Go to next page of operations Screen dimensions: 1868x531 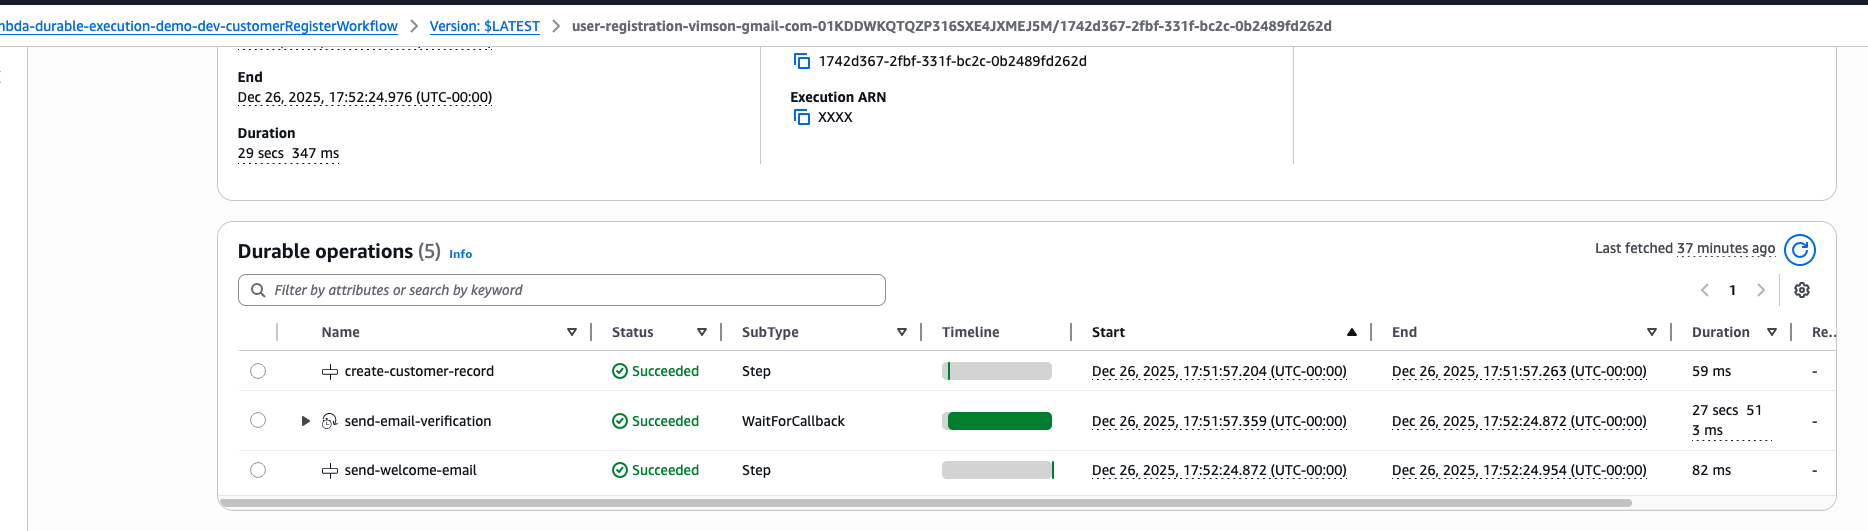[x=1761, y=290]
